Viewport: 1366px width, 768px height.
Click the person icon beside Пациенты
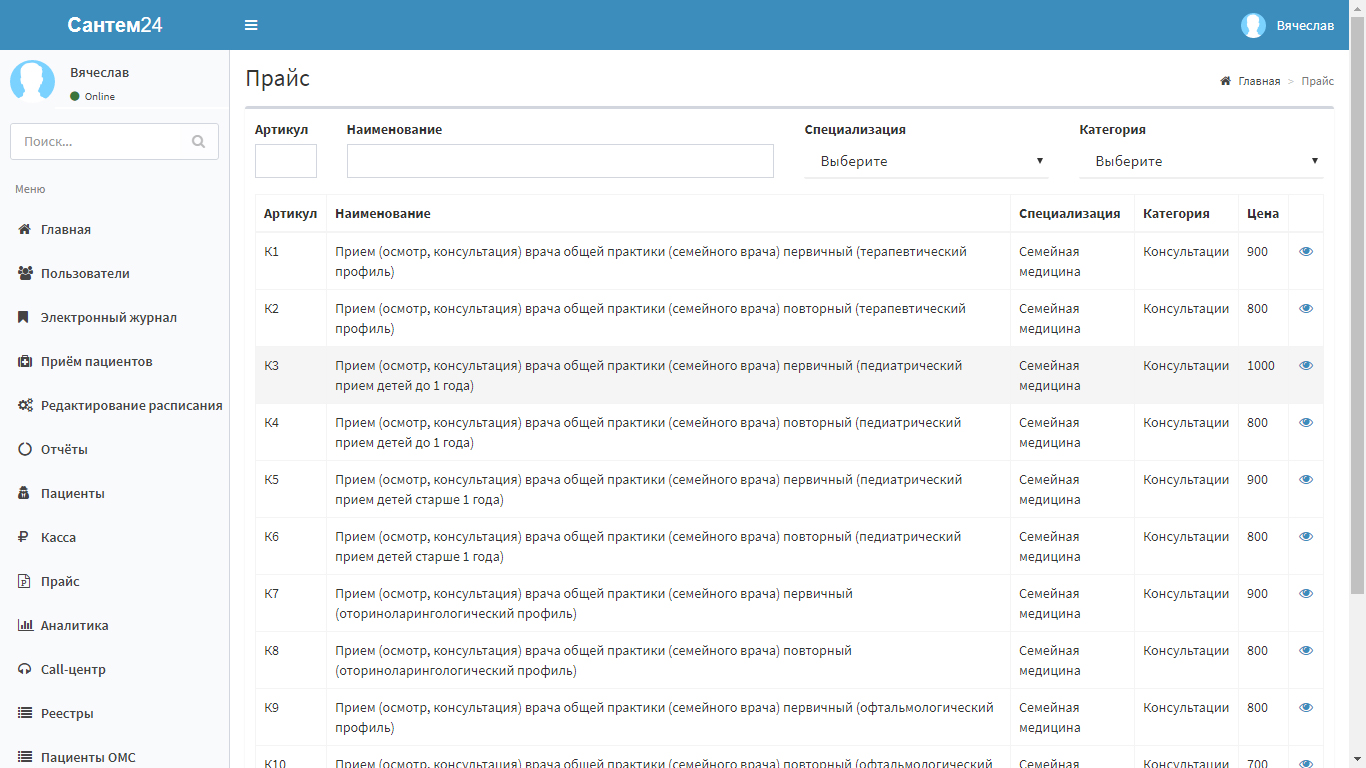(24, 493)
